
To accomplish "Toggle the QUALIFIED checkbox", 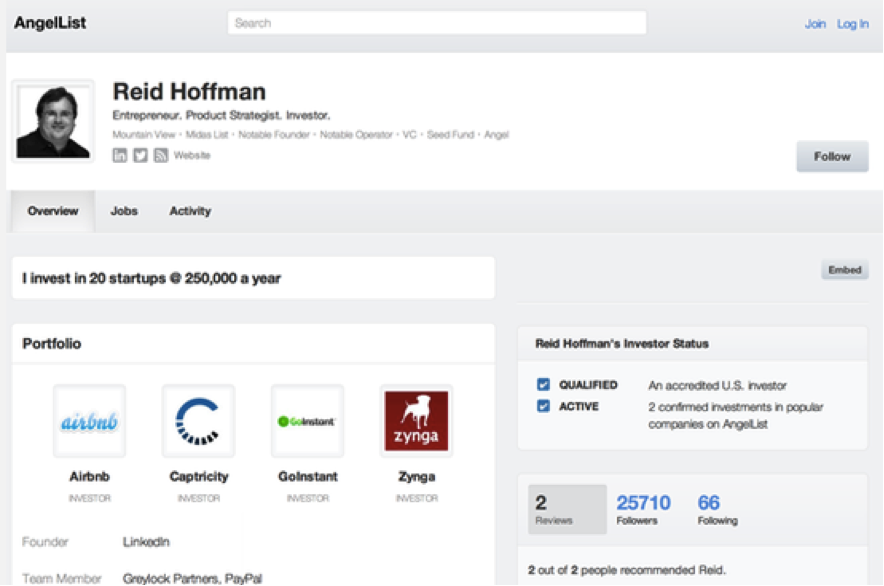I will (543, 385).
